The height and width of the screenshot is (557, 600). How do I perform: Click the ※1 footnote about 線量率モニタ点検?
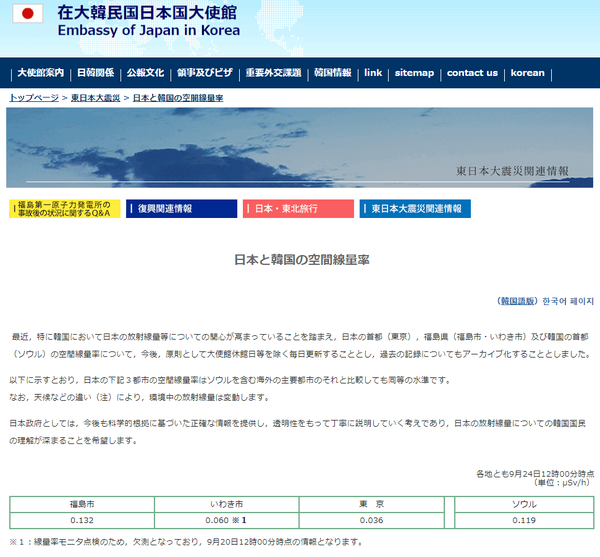click(186, 542)
